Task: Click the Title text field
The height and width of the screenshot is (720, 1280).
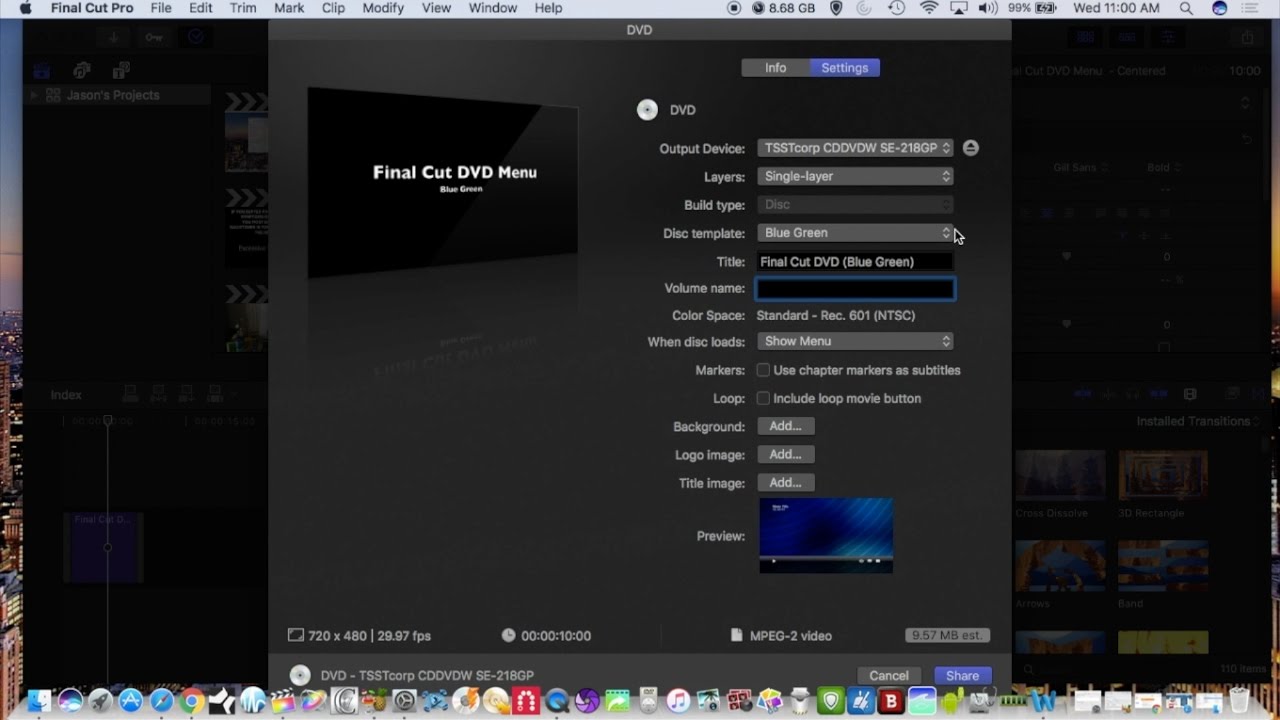Action: 855,262
